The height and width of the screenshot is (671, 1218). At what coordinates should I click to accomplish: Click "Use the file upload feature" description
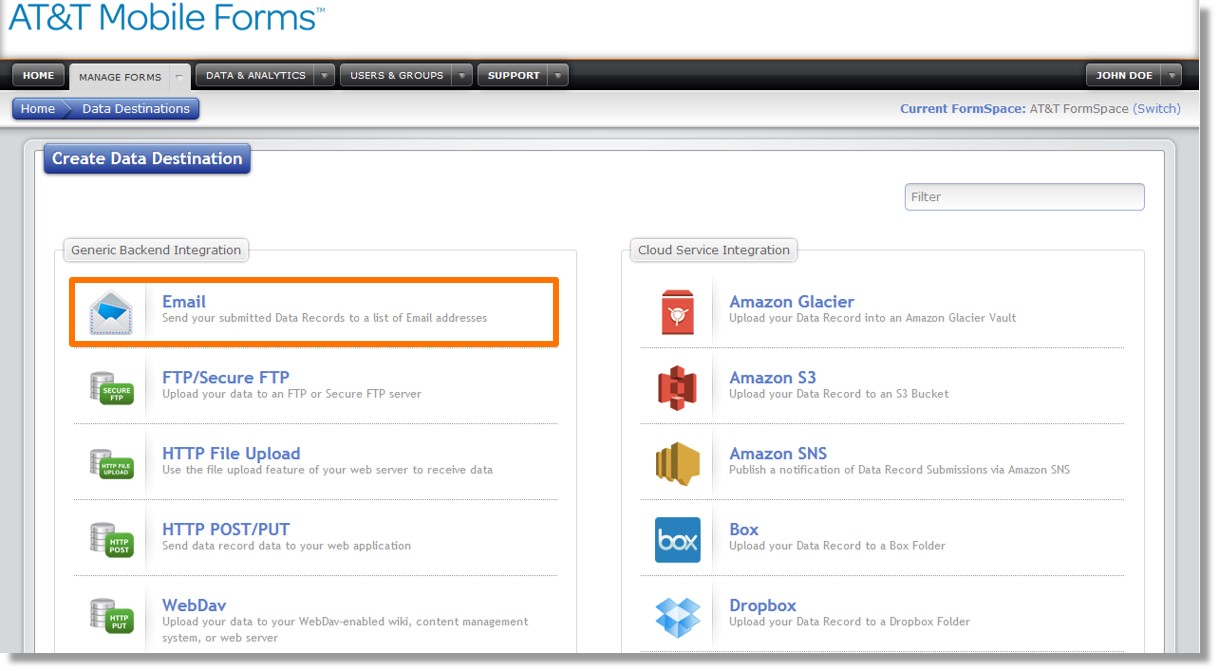tap(327, 470)
